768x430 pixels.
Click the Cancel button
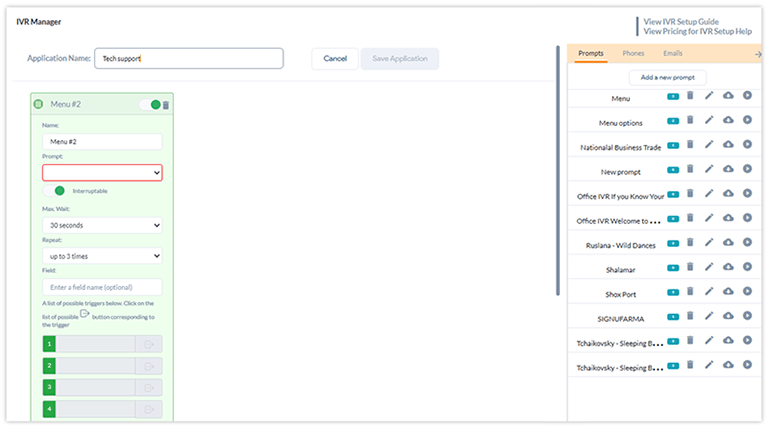click(335, 59)
